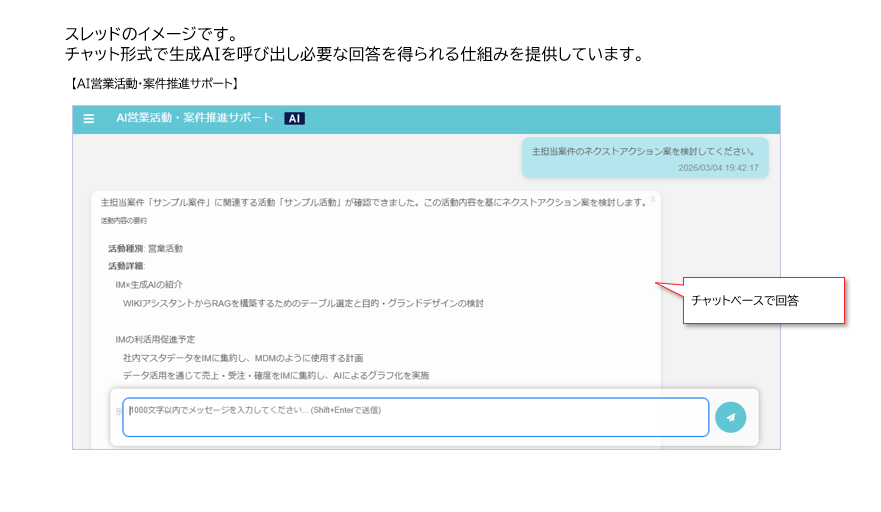Focus the 1000文字以内 message input field
881x512 pixels.
415,417
